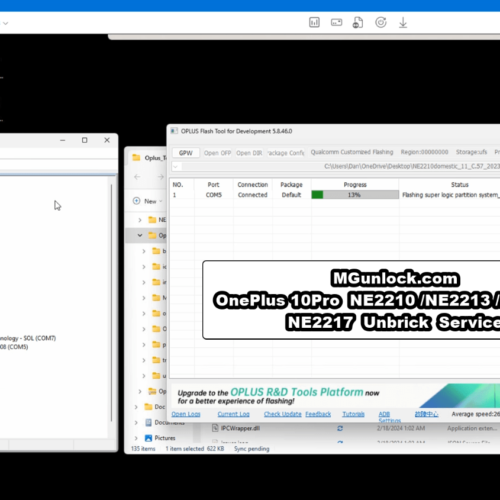Go back with File Explorer back arrow

137,177
